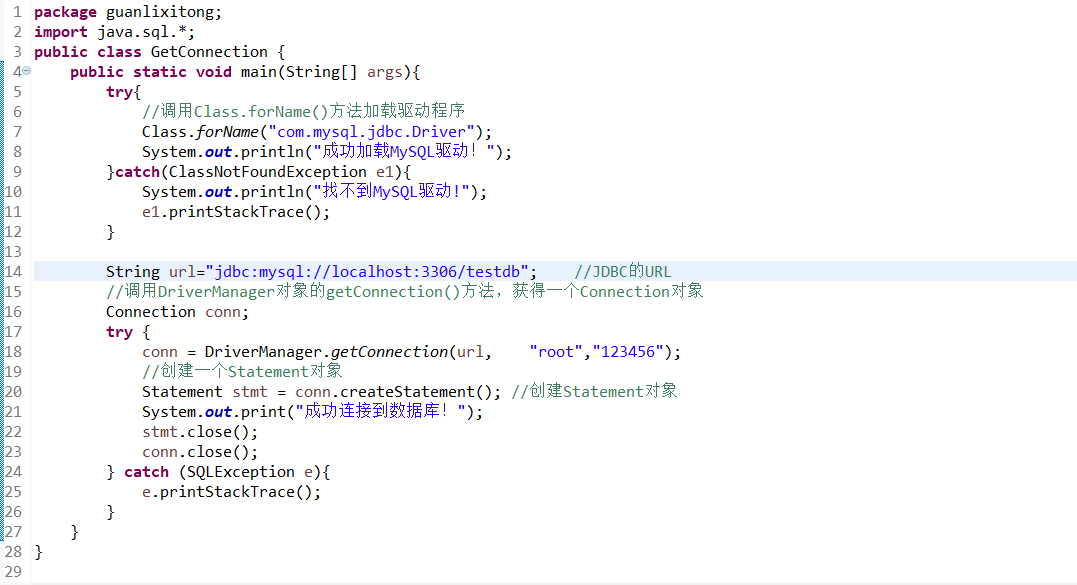Click 'e.printStackTrace();' on line 25
The width and height of the screenshot is (1077, 585).
(231, 492)
